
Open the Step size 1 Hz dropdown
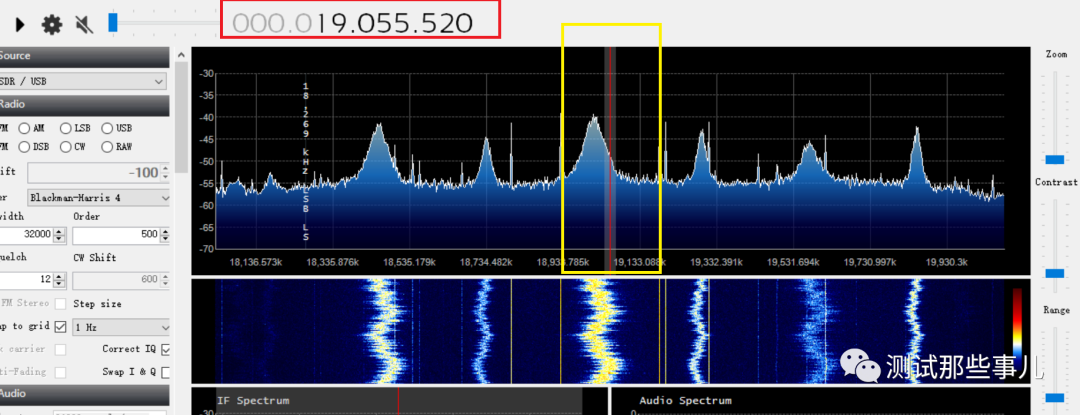(121, 327)
